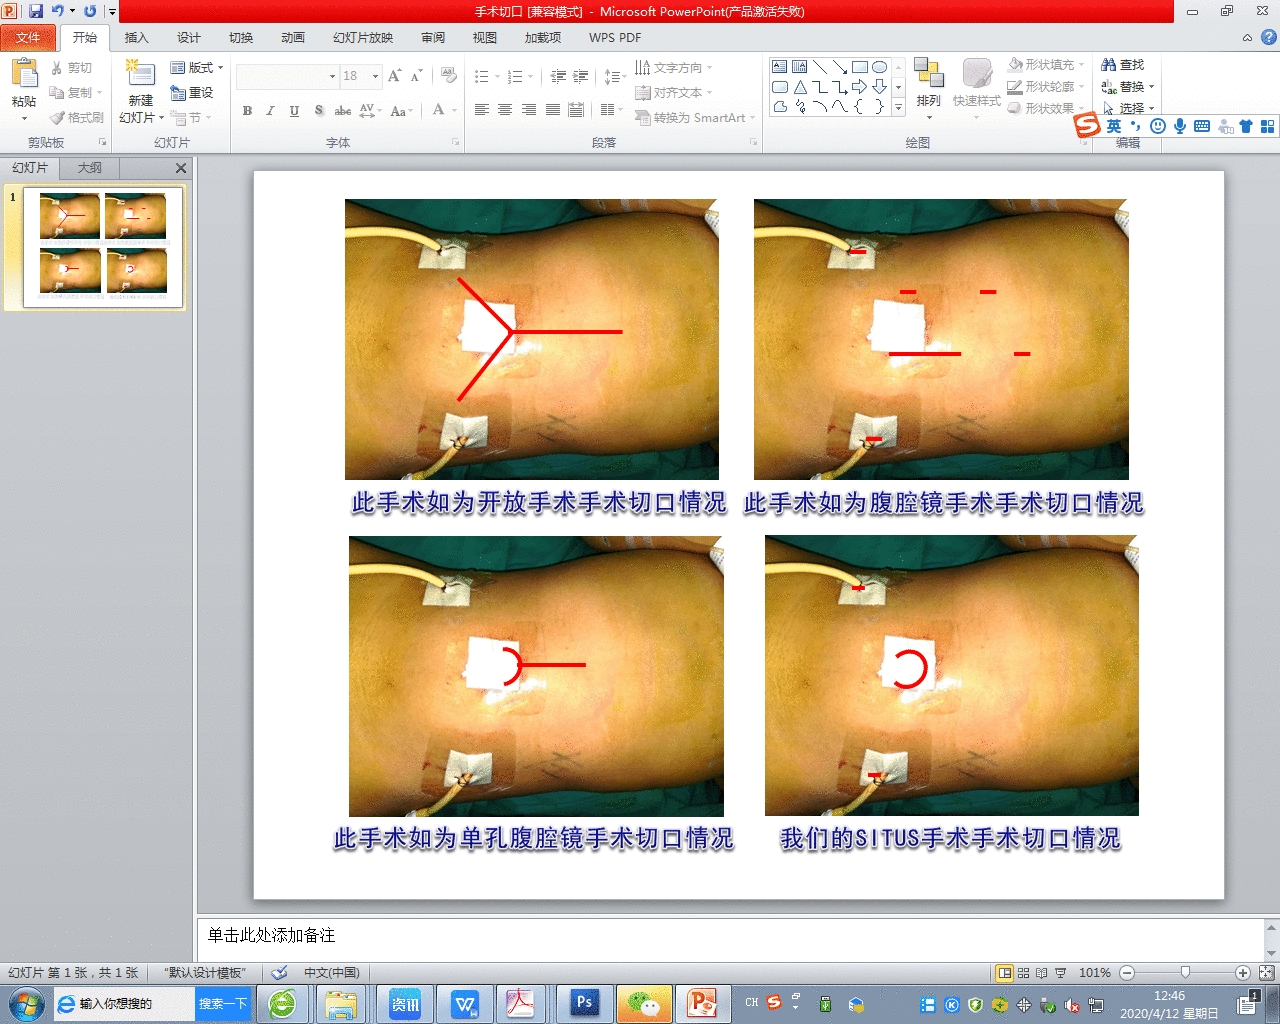
Task: Align text left
Action: point(482,110)
